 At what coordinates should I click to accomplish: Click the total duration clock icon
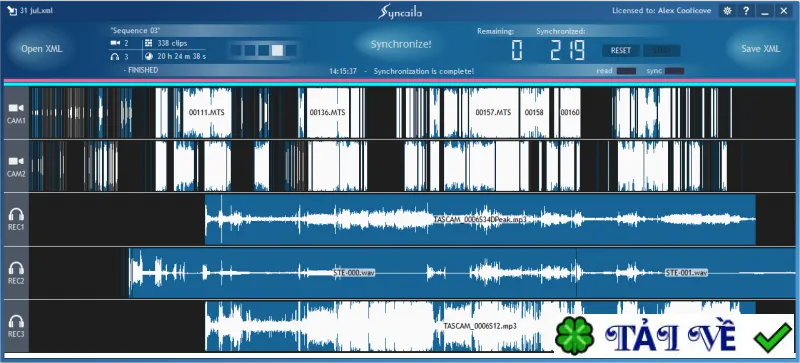tap(148, 56)
